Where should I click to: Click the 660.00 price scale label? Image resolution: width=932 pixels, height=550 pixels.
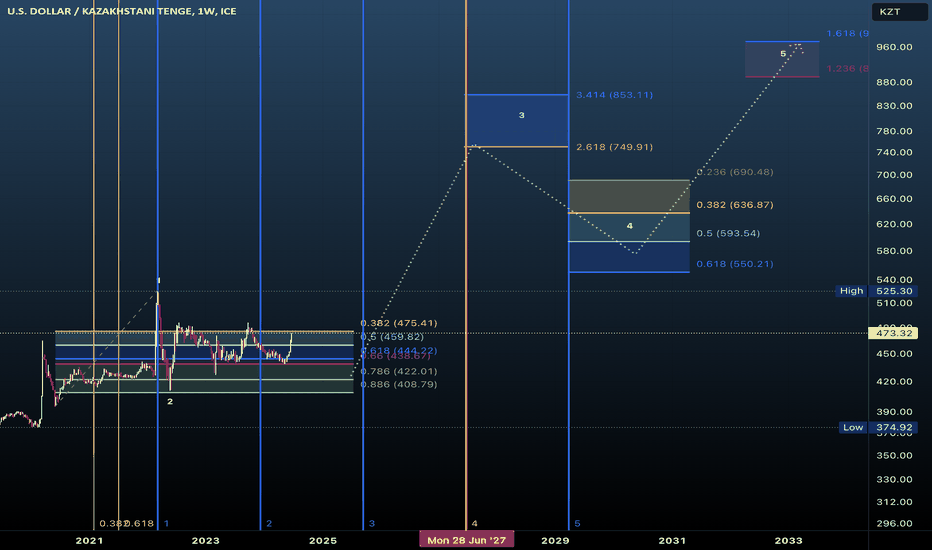click(x=894, y=199)
